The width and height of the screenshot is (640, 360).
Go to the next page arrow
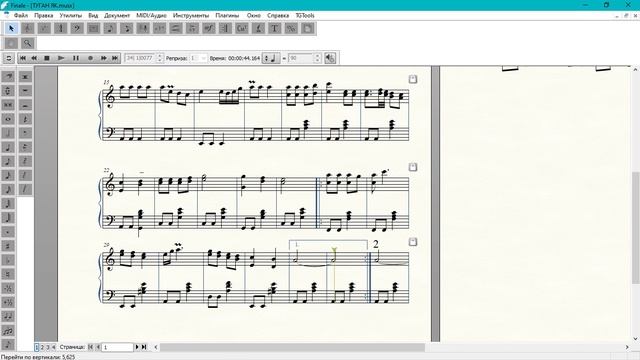pyautogui.click(x=137, y=347)
